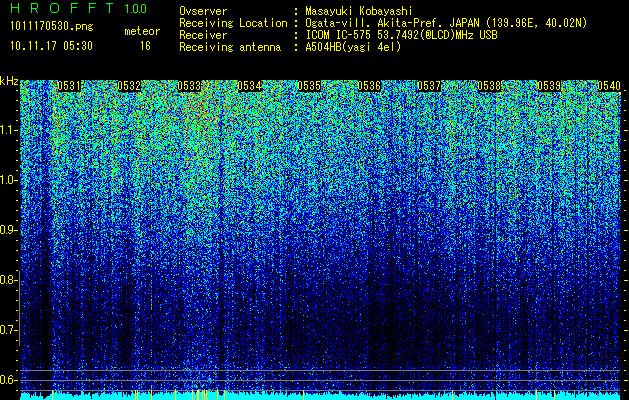Viewport: 629px width, 400px height.
Task: Click the date stamp 10.11.17 05:30
Action: pos(51,46)
